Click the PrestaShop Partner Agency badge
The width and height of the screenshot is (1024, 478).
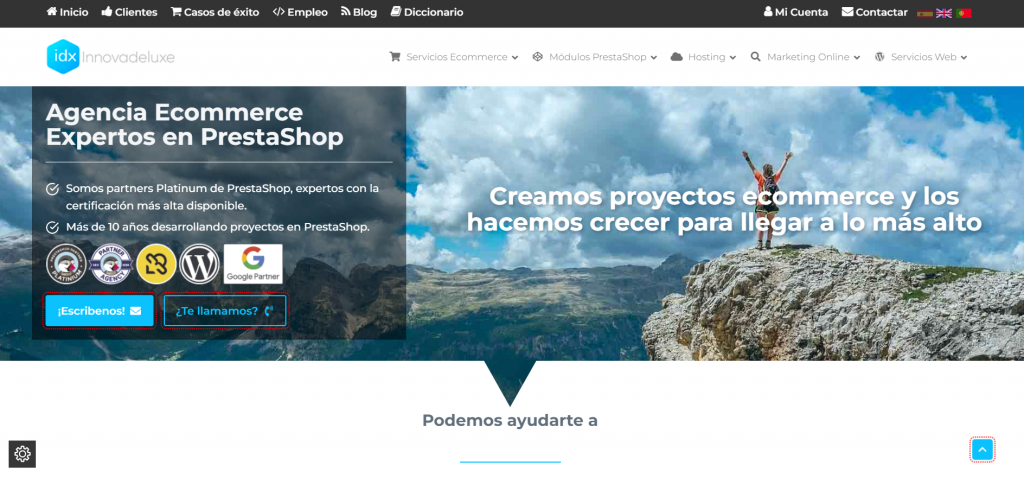tap(111, 264)
